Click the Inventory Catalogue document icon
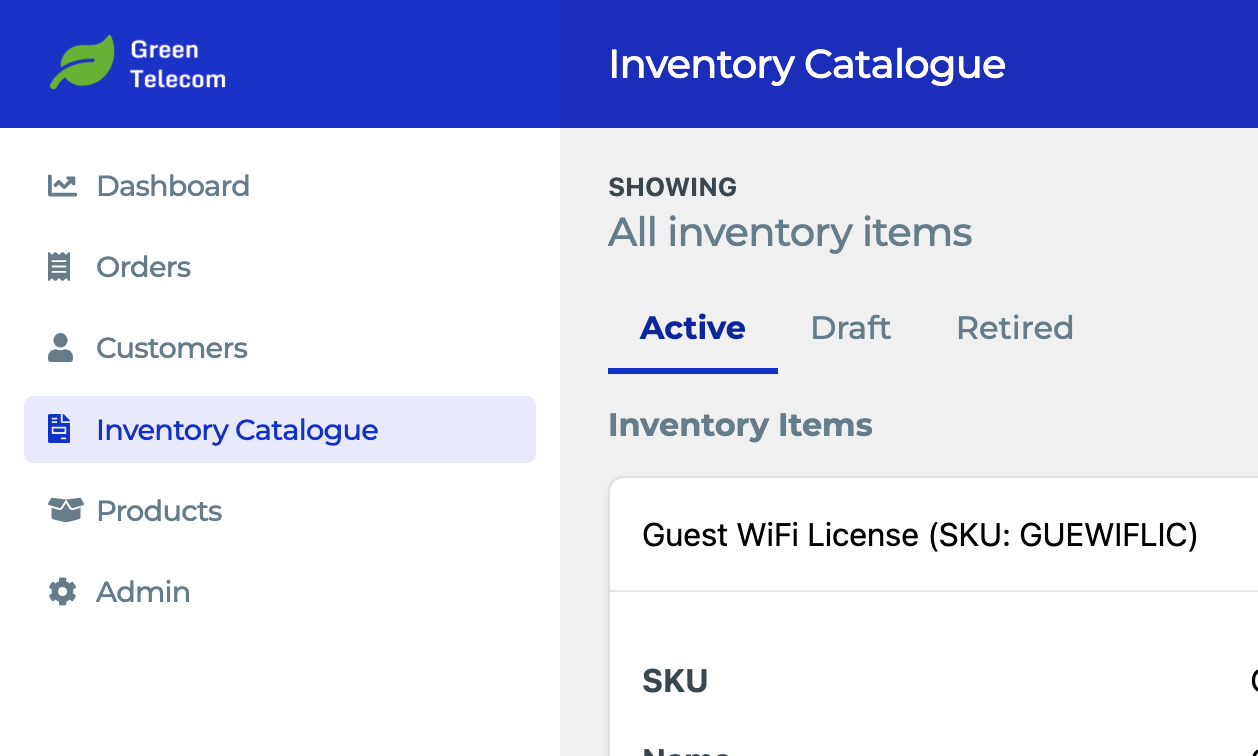Image resolution: width=1258 pixels, height=756 pixels. pos(60,429)
